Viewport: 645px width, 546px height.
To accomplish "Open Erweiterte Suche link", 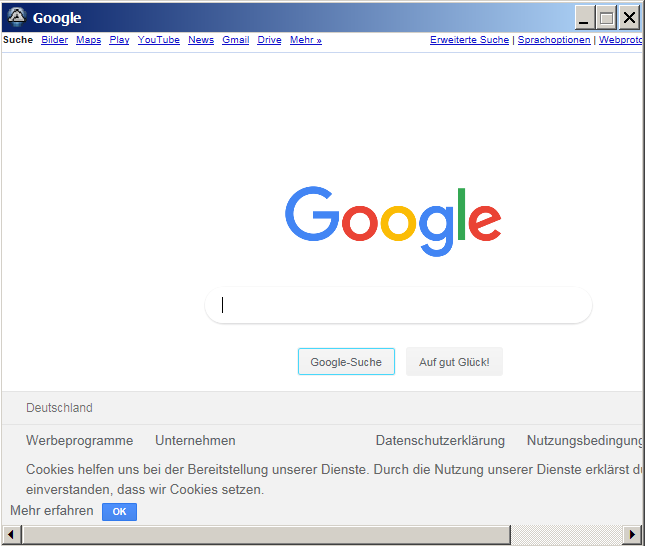I will (x=469, y=40).
